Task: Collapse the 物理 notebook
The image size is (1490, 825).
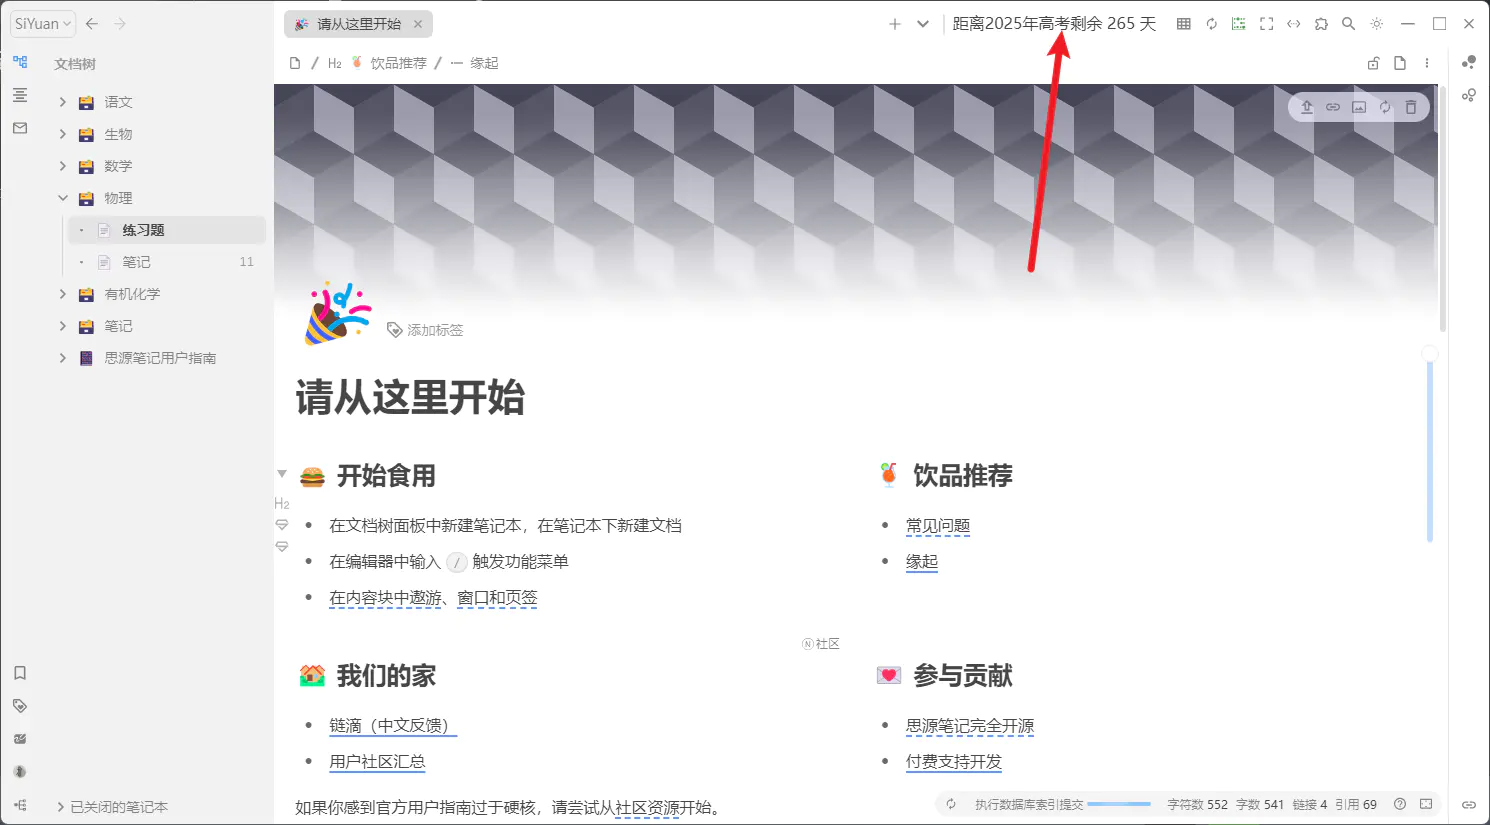Action: [x=62, y=198]
